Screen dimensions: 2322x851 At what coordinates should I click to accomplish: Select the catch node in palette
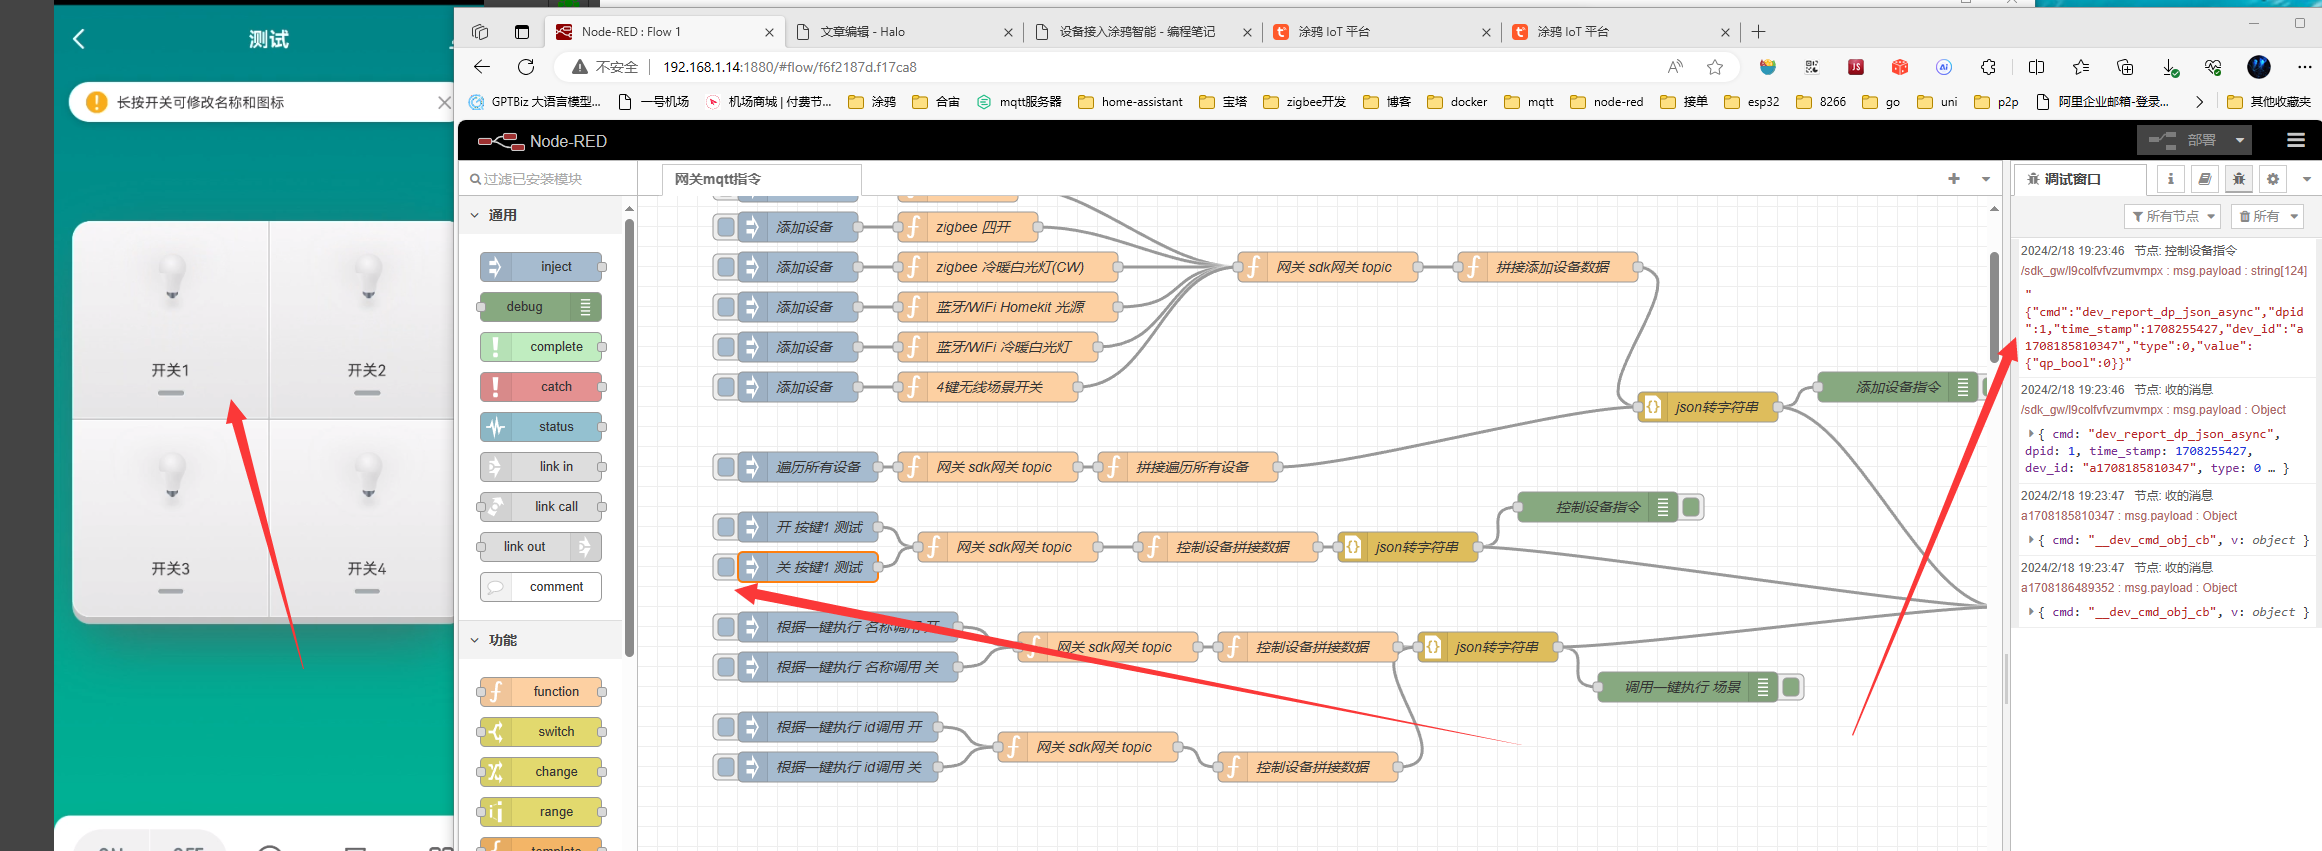(541, 387)
